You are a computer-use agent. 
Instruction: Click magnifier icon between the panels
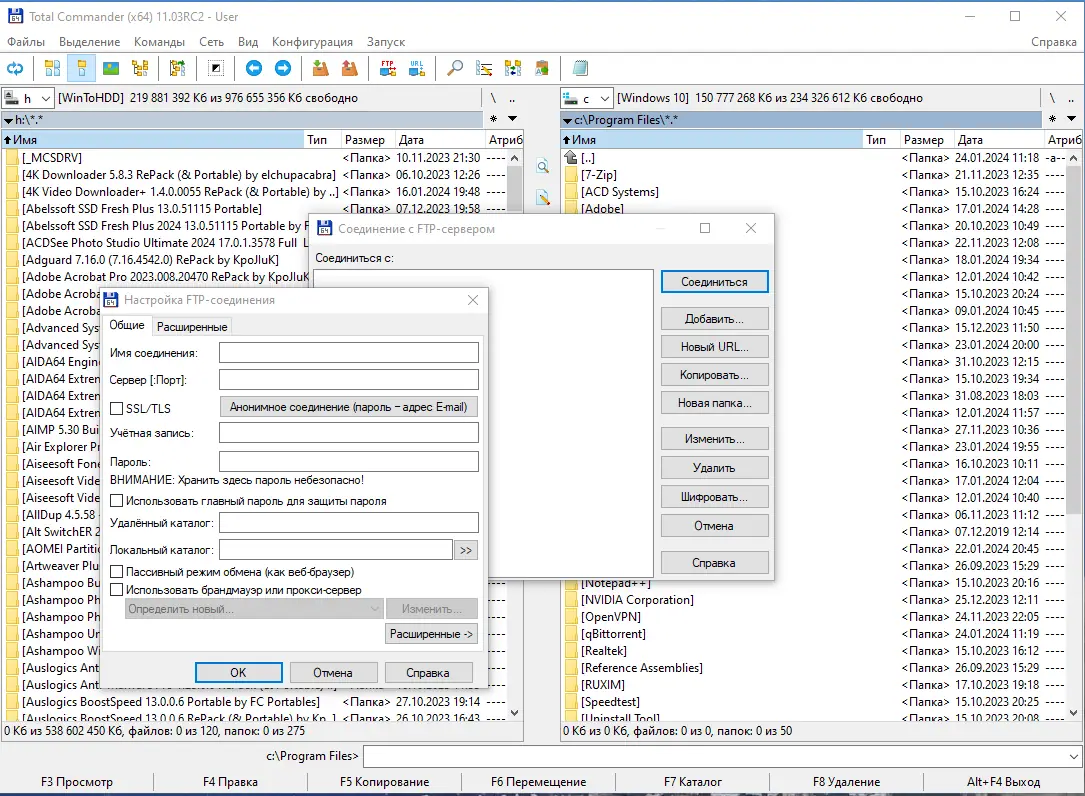(542, 166)
